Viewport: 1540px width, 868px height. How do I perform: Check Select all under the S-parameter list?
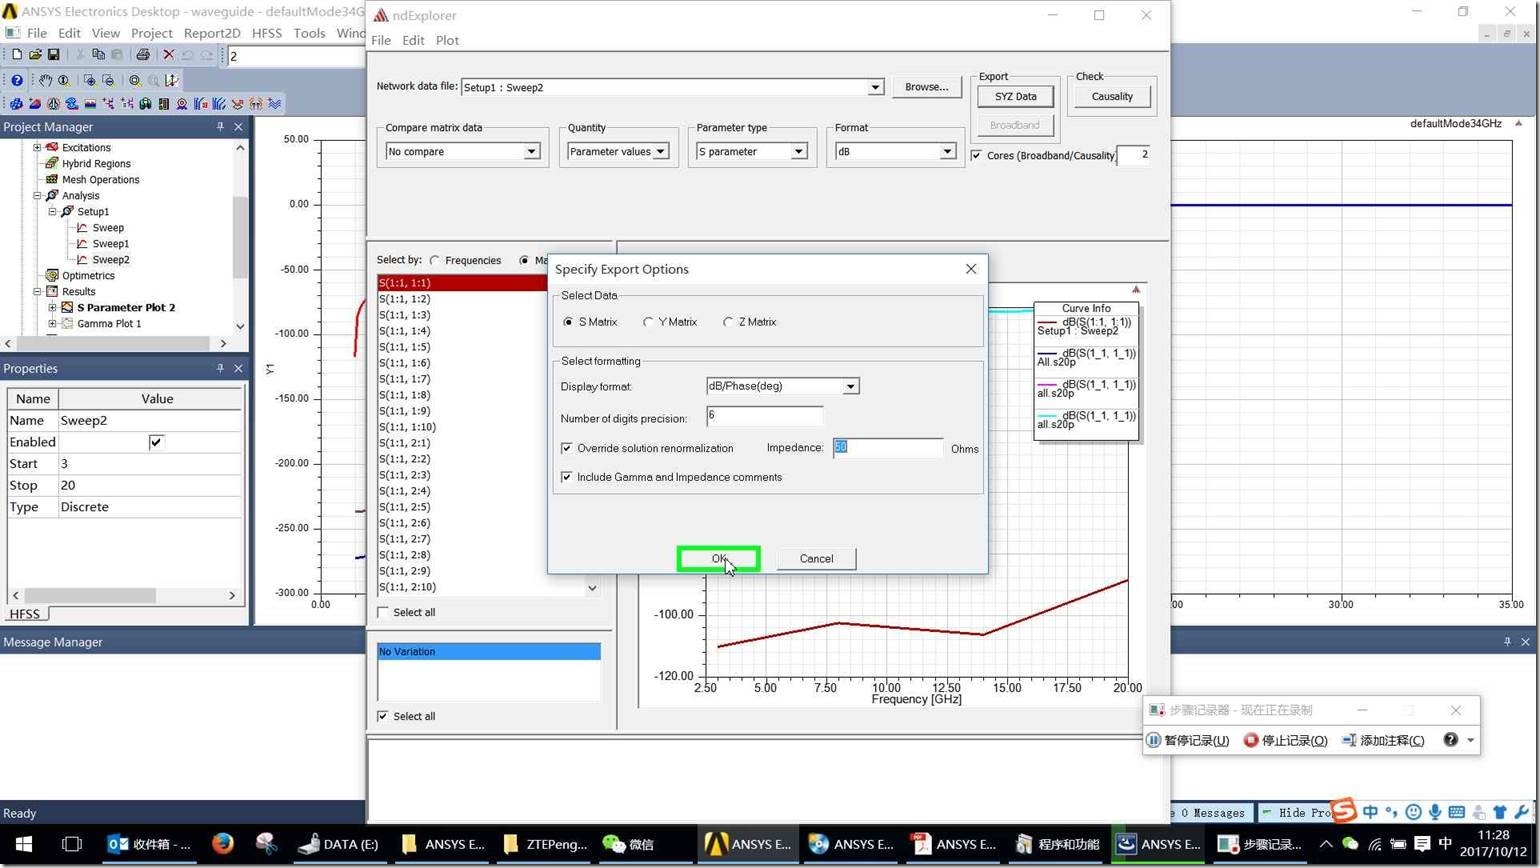[383, 612]
